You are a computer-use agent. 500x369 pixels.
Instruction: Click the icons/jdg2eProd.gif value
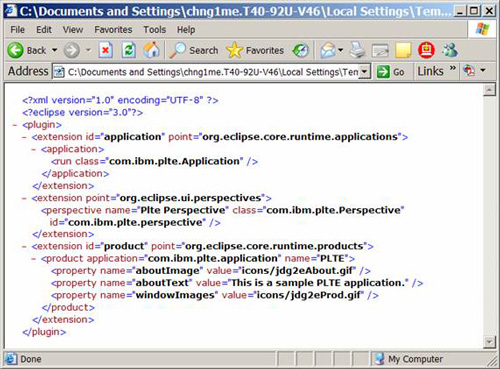(x=309, y=295)
